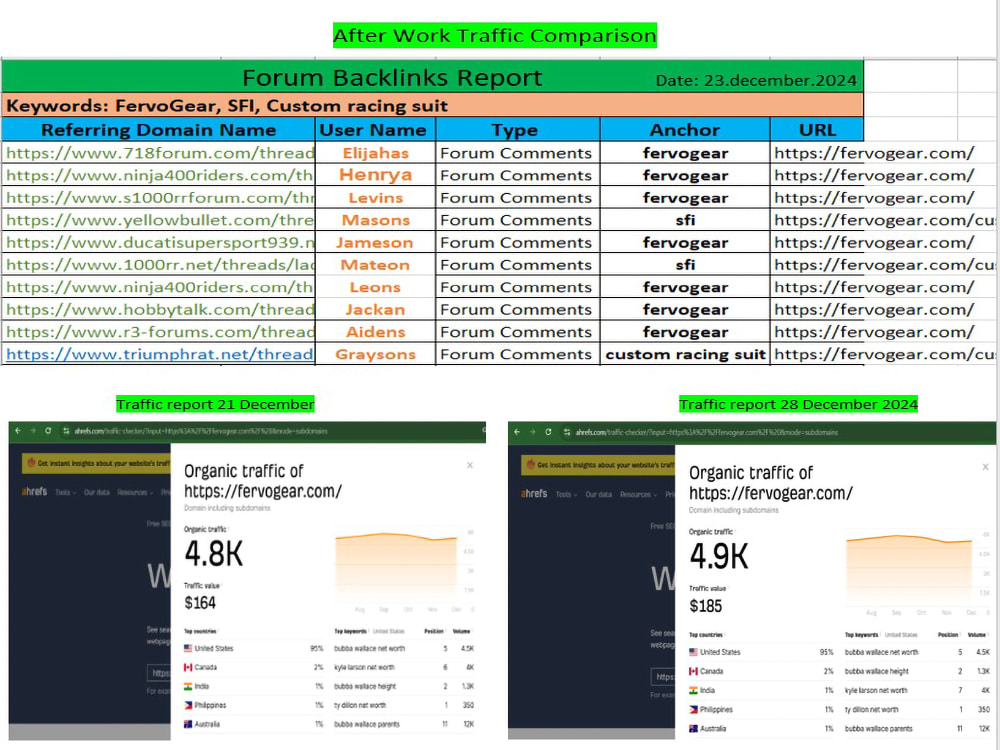
Task: Click traffic value $164
Action: (200, 603)
